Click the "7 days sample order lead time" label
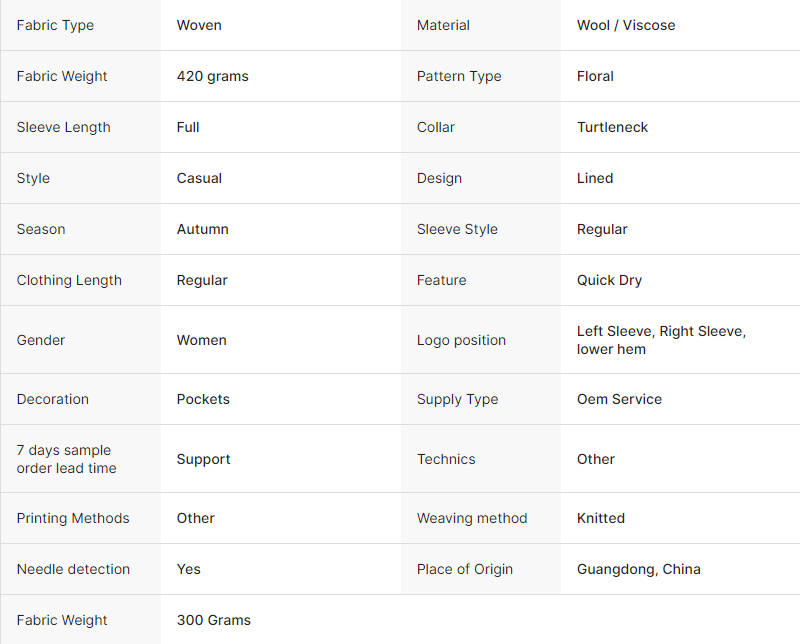Viewport: 800px width, 644px height. [x=66, y=459]
